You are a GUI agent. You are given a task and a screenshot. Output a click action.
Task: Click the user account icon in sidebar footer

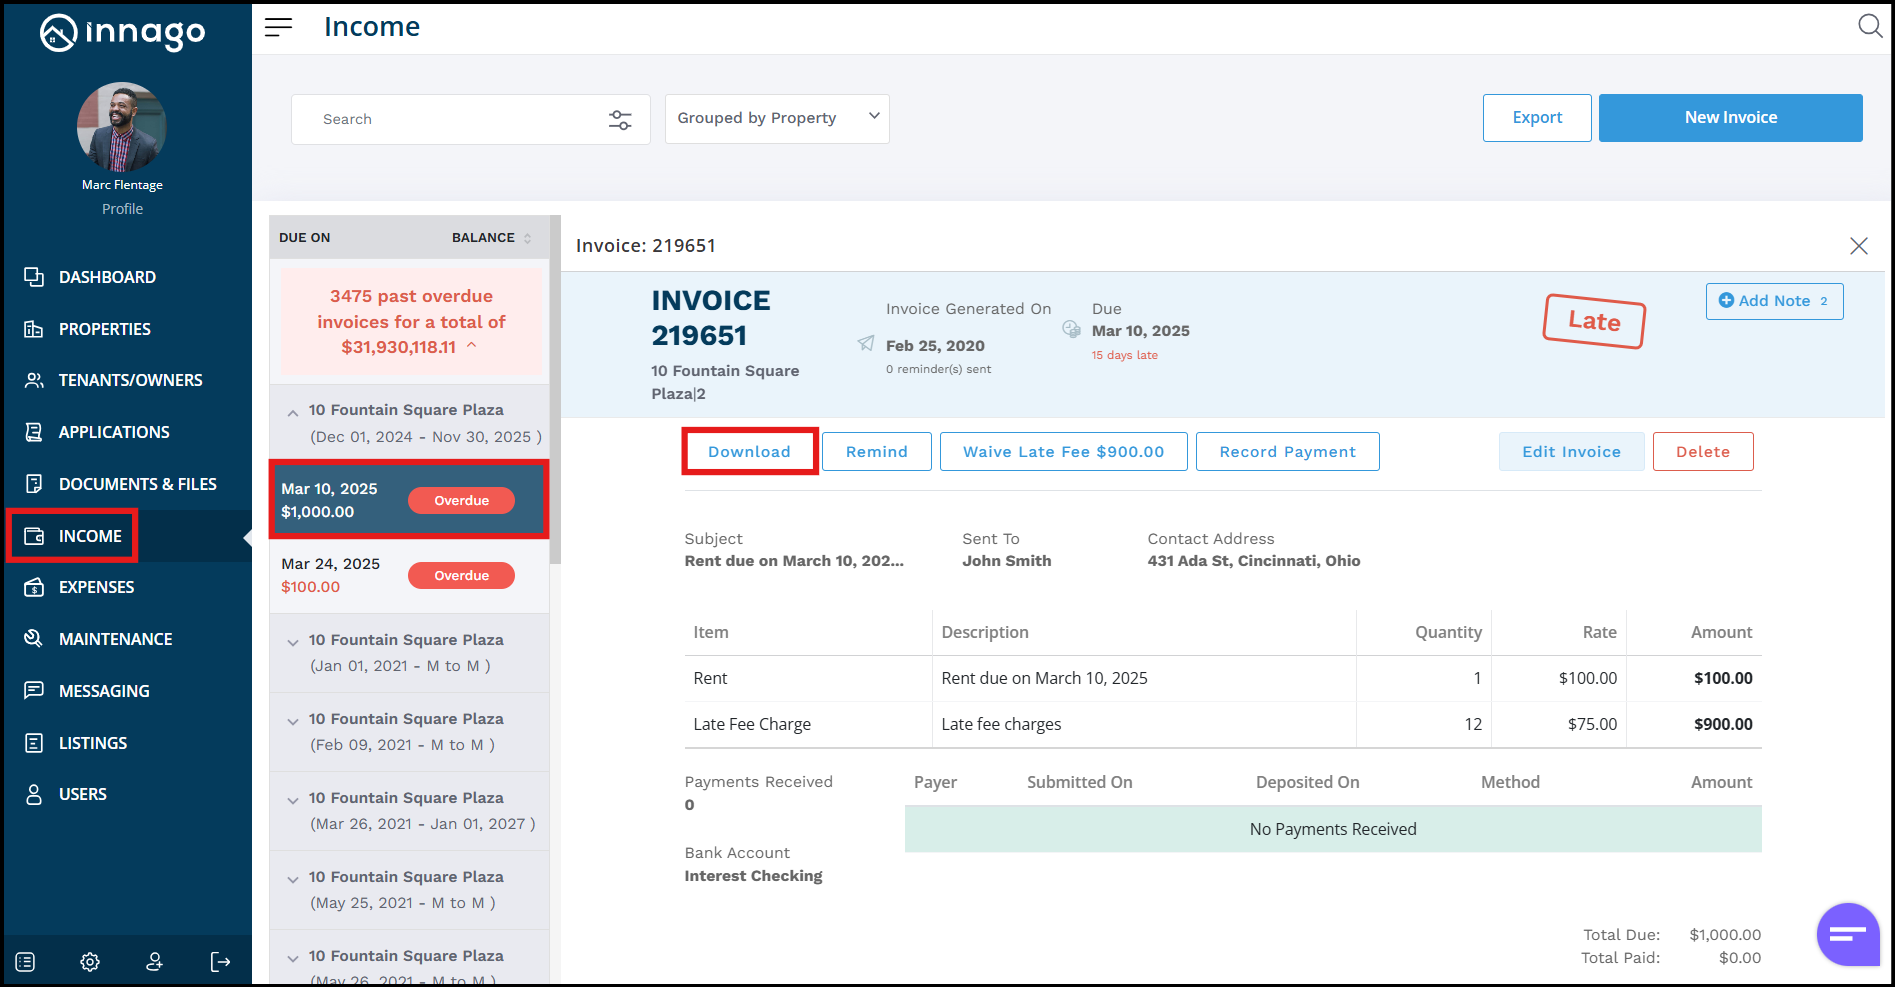[x=154, y=962]
